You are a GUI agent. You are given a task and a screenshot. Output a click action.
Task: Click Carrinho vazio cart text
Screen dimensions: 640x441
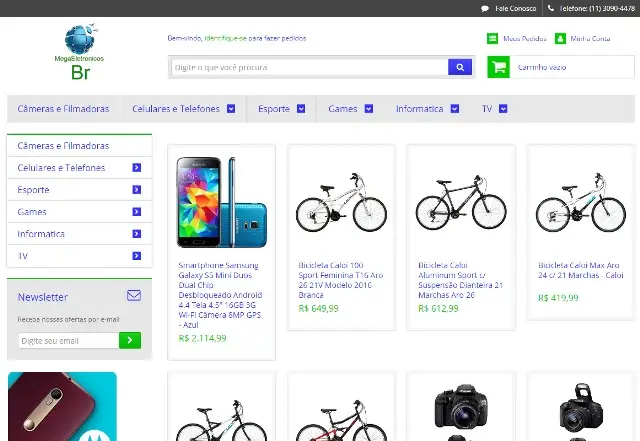tap(542, 67)
